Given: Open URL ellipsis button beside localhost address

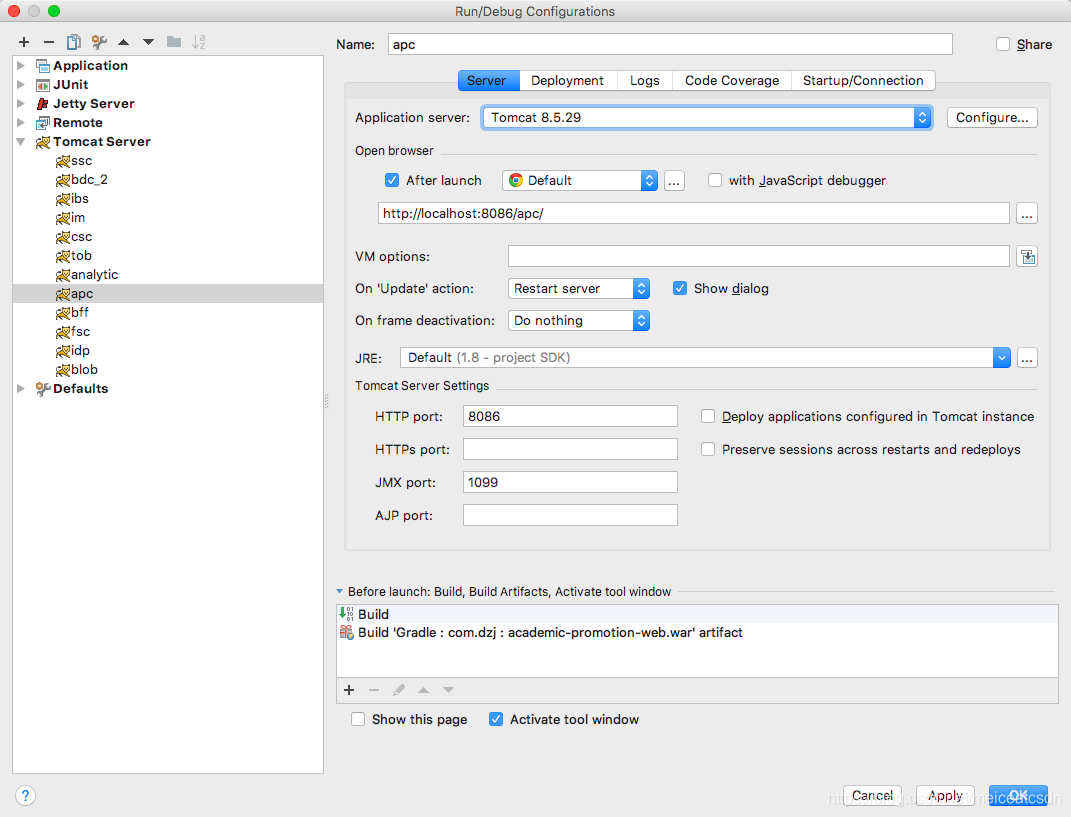Looking at the screenshot, I should [1027, 214].
